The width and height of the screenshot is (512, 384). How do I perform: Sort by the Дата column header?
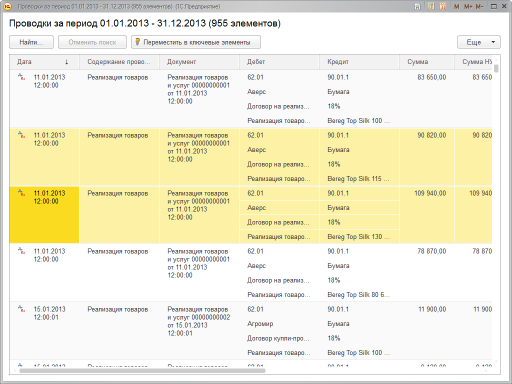tap(44, 62)
